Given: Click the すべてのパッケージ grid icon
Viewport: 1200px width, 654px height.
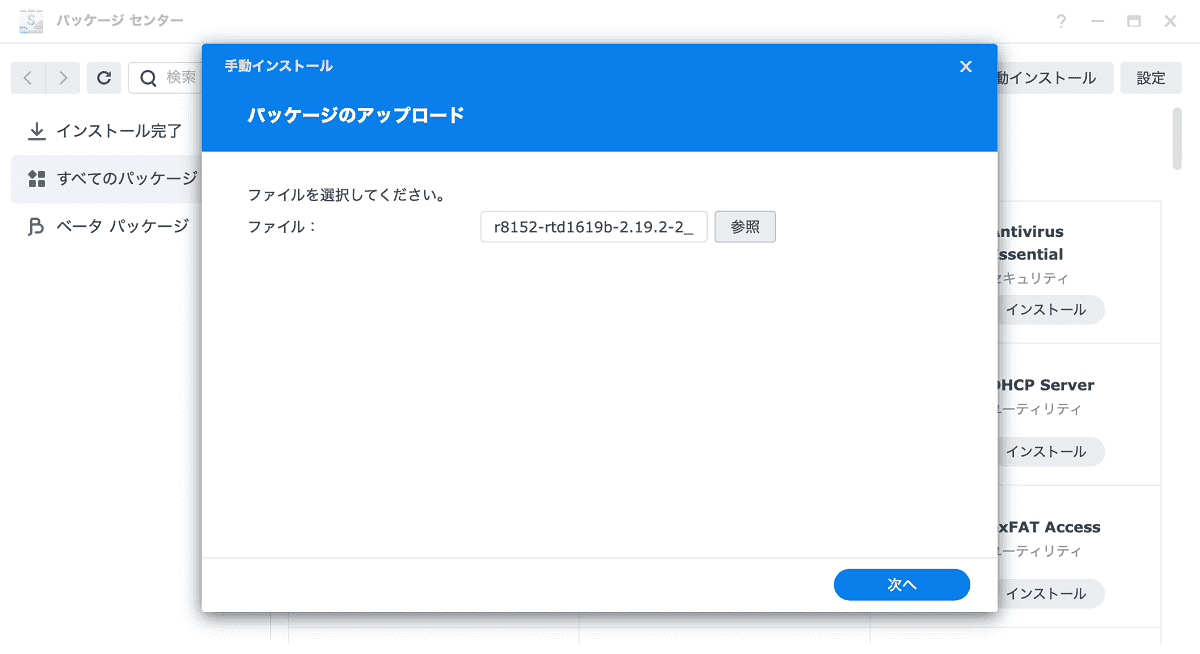Looking at the screenshot, I should click(37, 179).
